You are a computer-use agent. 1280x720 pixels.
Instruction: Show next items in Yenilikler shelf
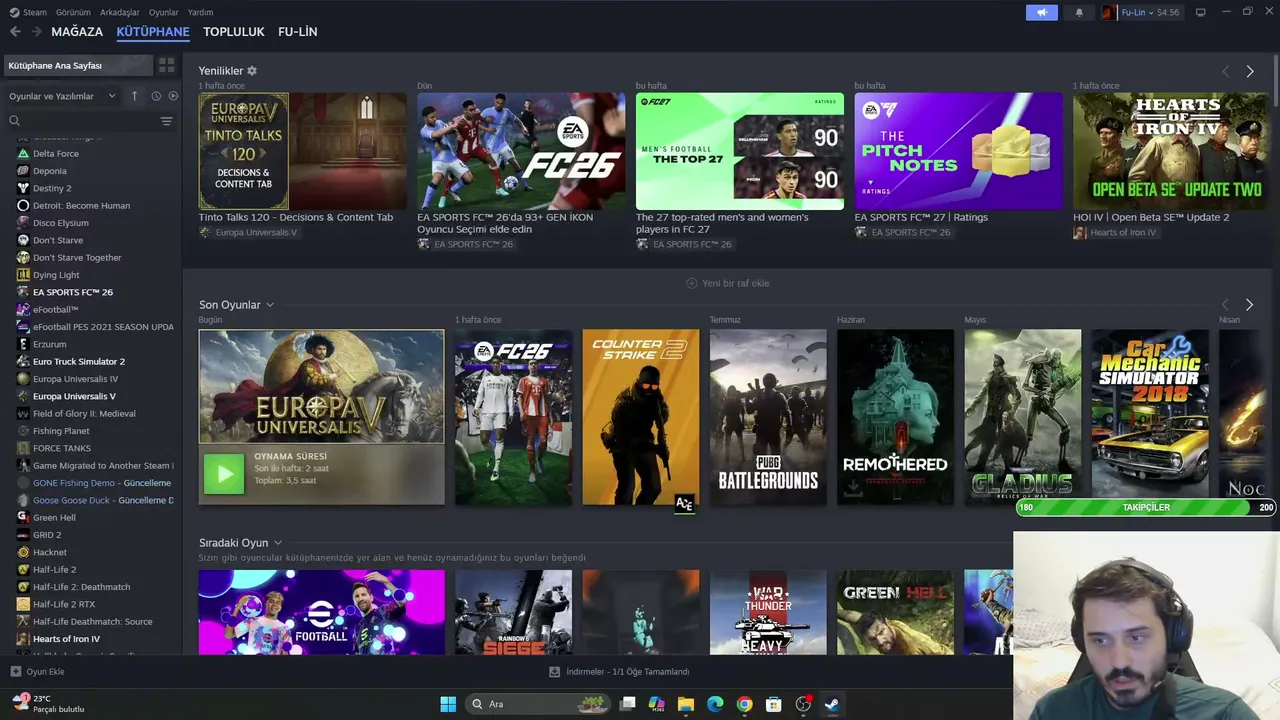pyautogui.click(x=1249, y=71)
